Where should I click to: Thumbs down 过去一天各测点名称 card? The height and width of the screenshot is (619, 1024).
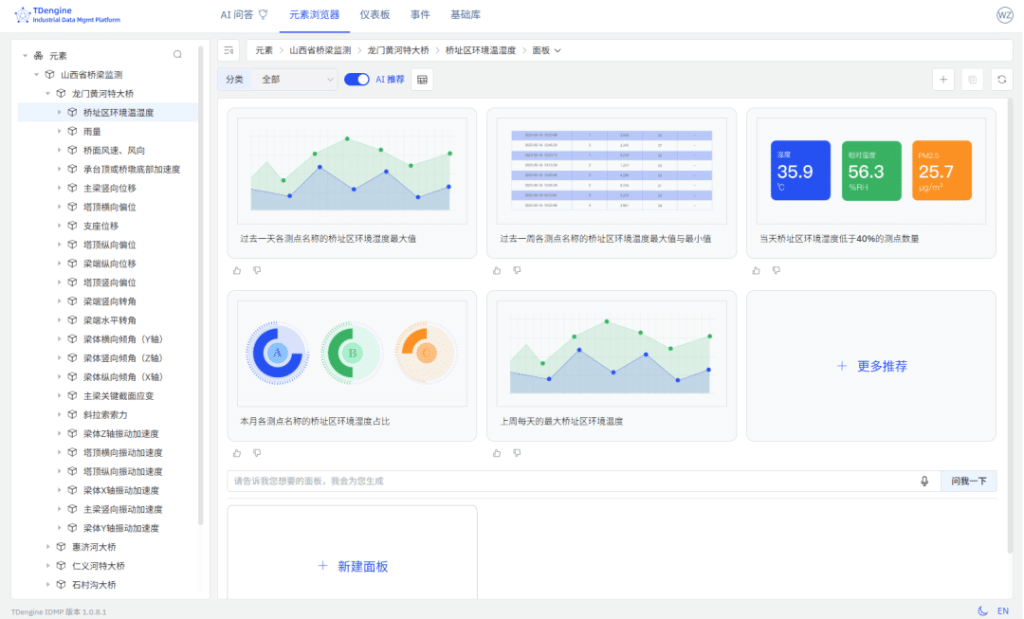[257, 270]
